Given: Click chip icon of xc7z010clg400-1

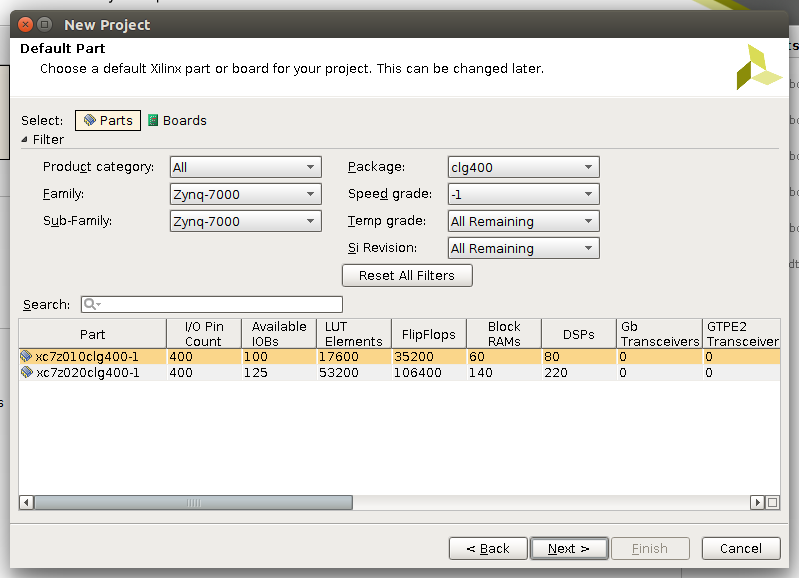Looking at the screenshot, I should pyautogui.click(x=26, y=356).
